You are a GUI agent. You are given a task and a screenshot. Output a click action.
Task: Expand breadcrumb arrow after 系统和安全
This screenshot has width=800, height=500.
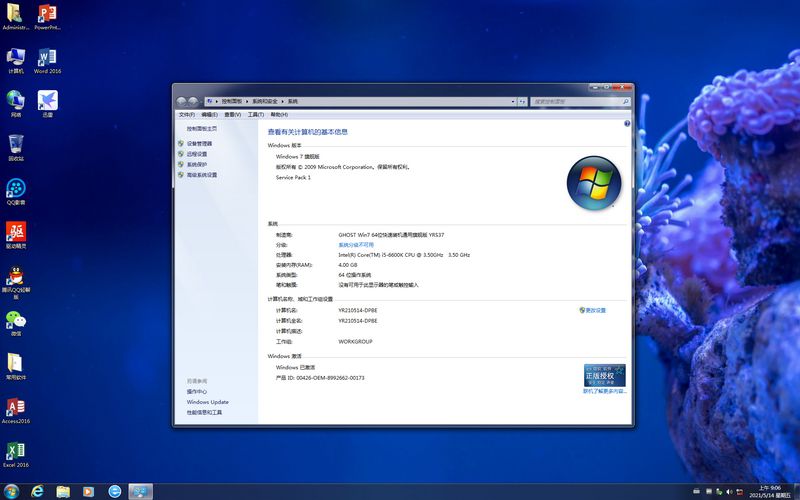(x=283, y=102)
